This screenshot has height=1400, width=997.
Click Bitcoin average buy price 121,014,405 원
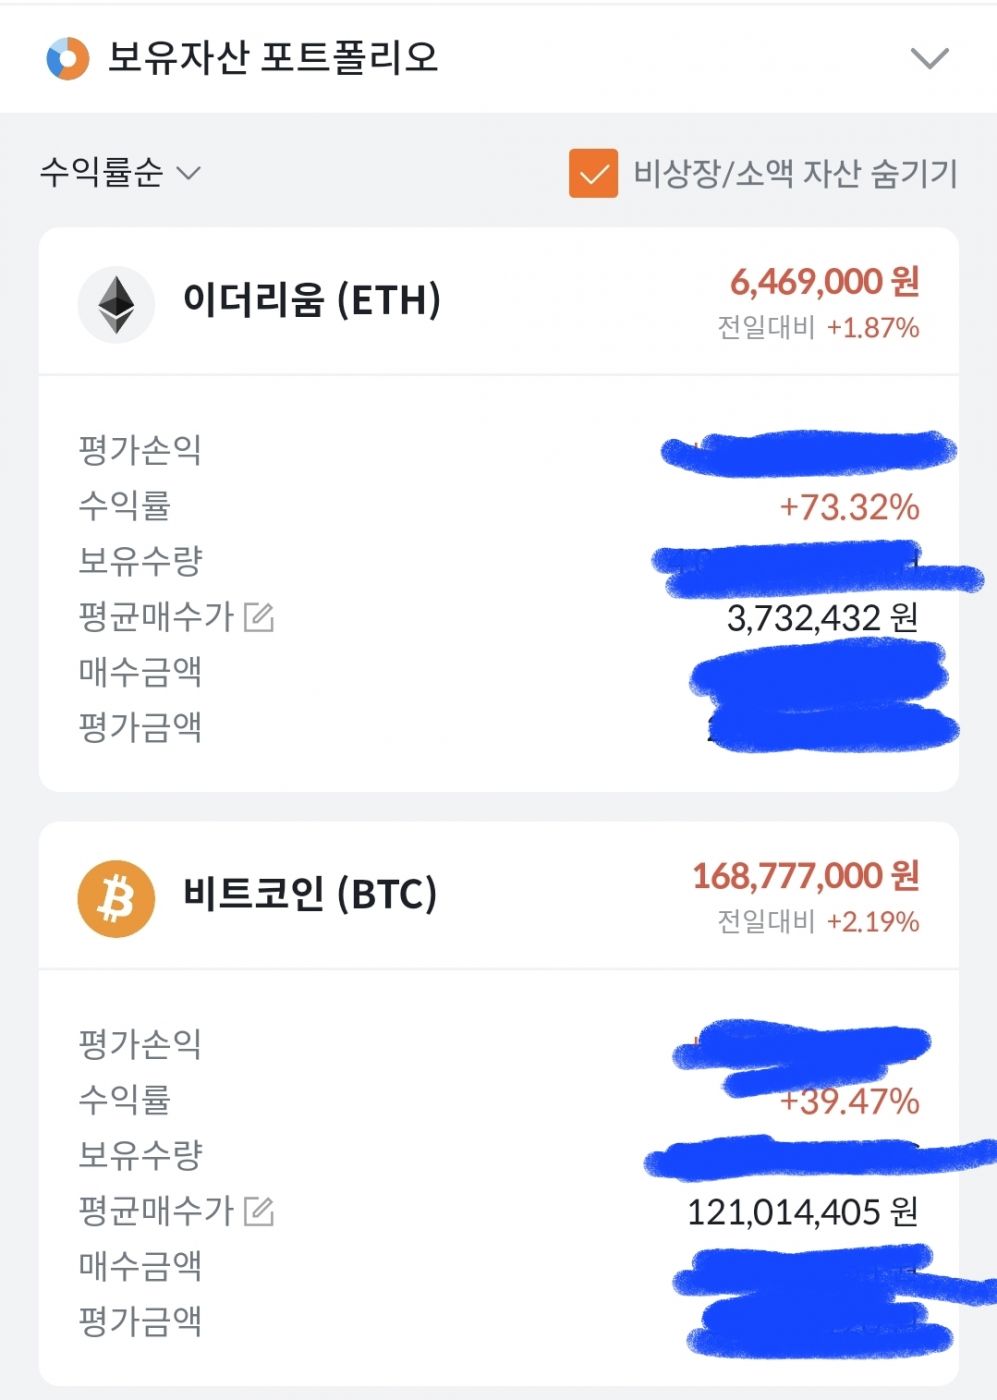point(802,1212)
